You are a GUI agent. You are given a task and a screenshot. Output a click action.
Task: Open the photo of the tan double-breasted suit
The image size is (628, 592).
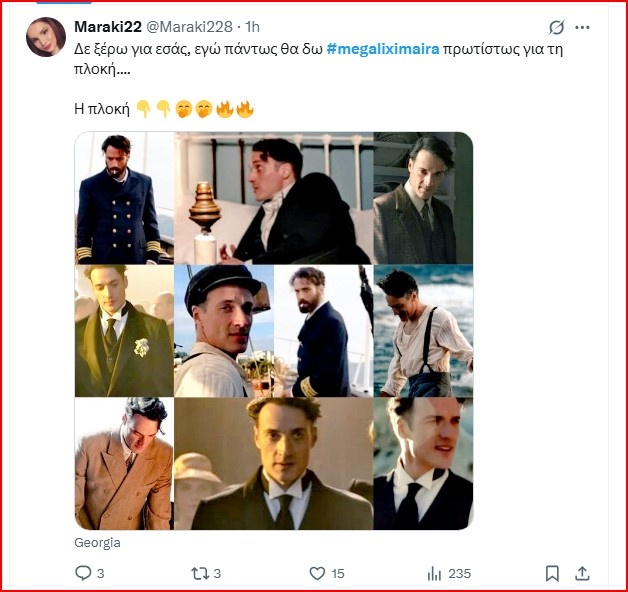pyautogui.click(x=124, y=463)
